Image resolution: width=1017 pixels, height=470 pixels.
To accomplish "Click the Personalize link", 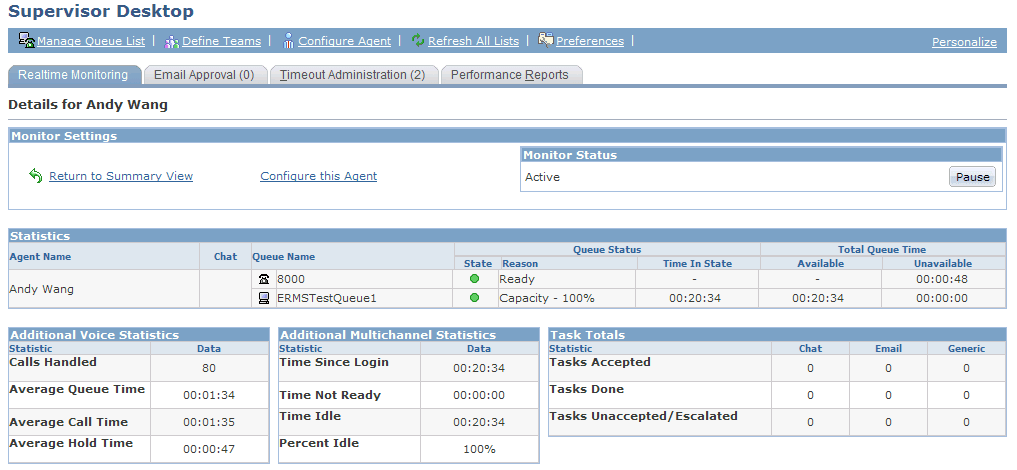I will coord(964,42).
